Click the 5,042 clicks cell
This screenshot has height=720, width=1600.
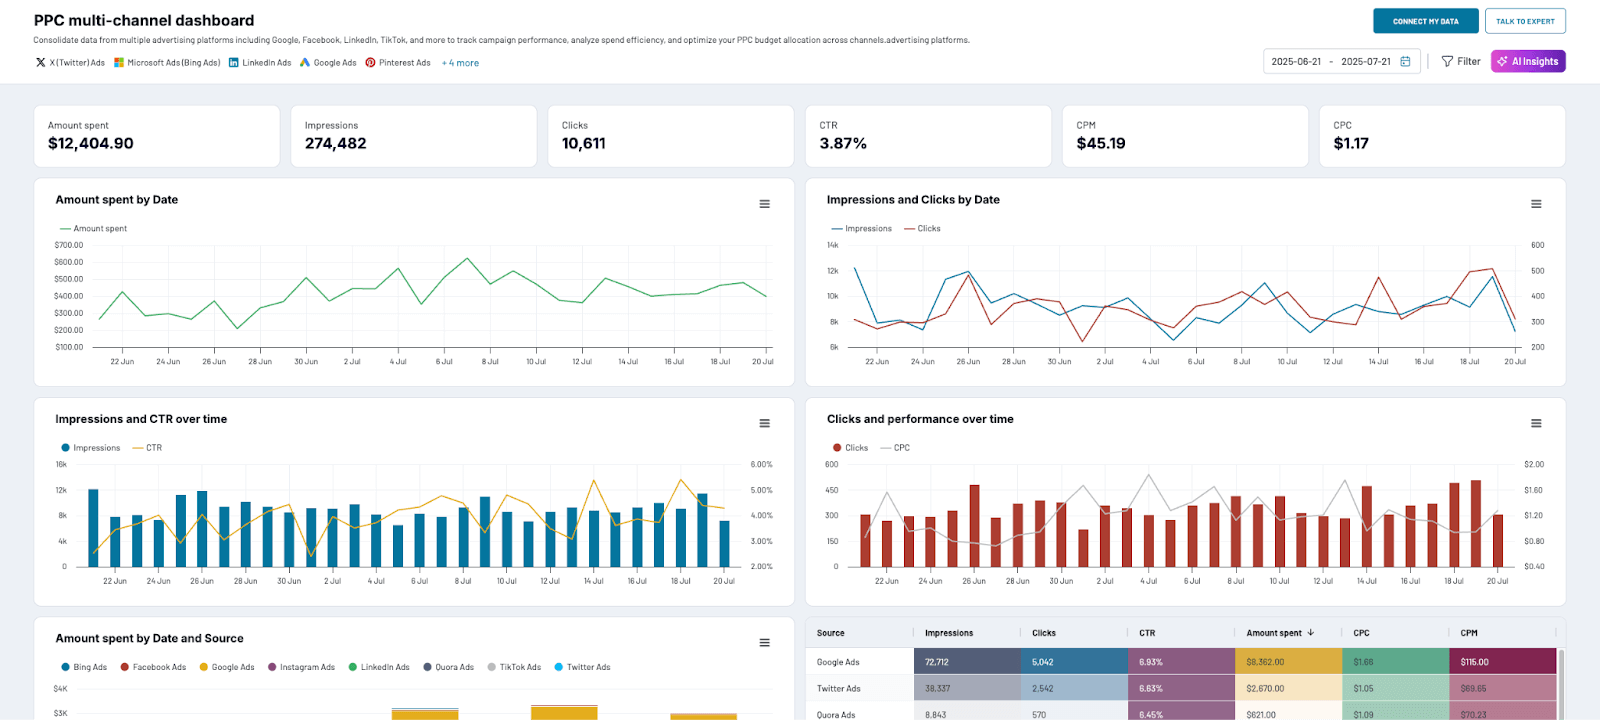[x=1074, y=662]
